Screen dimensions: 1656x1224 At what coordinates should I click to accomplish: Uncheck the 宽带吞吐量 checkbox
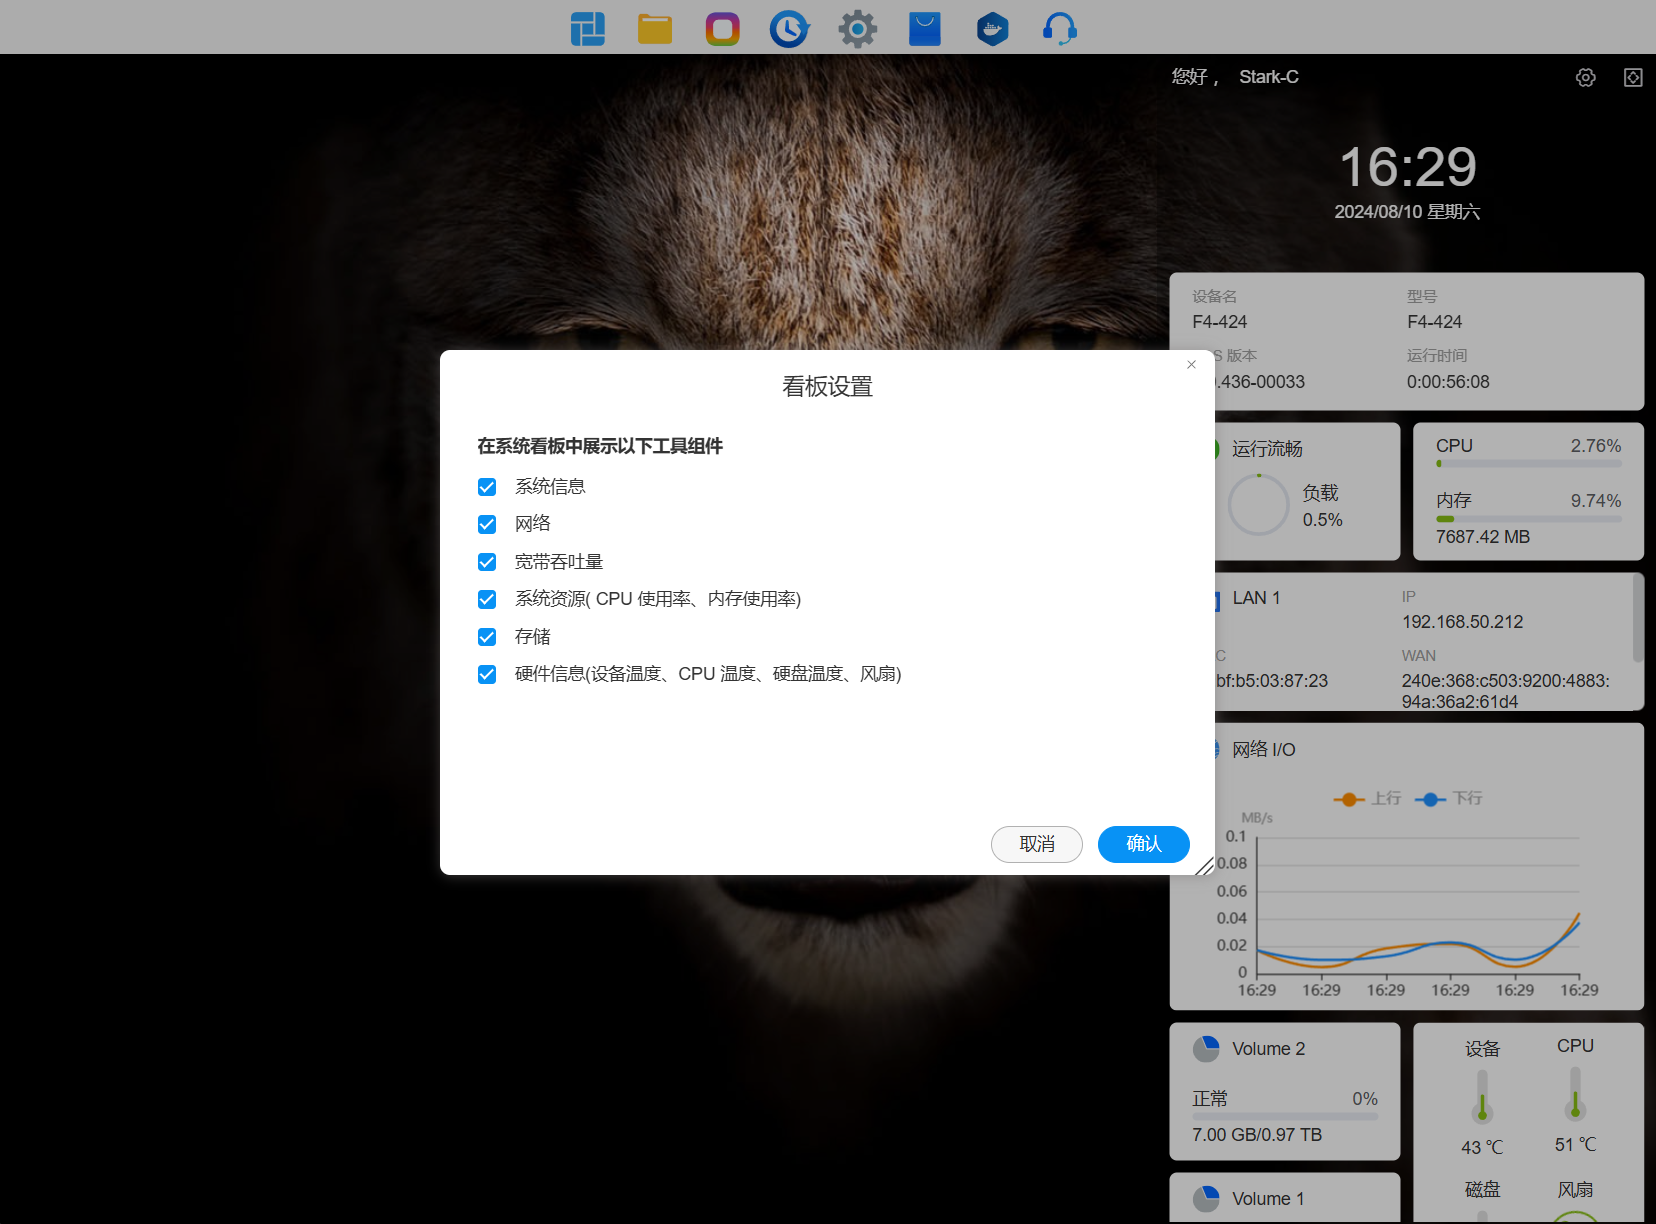click(x=487, y=562)
